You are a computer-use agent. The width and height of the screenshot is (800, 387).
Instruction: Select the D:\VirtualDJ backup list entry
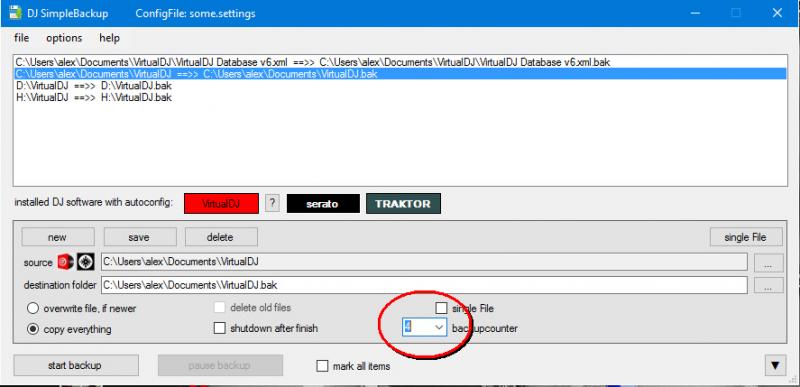pyautogui.click(x=93, y=86)
